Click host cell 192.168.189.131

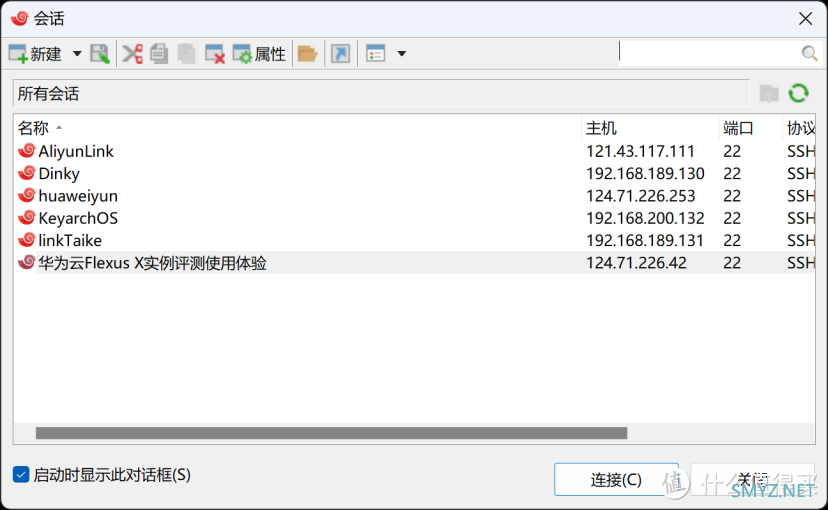click(645, 240)
